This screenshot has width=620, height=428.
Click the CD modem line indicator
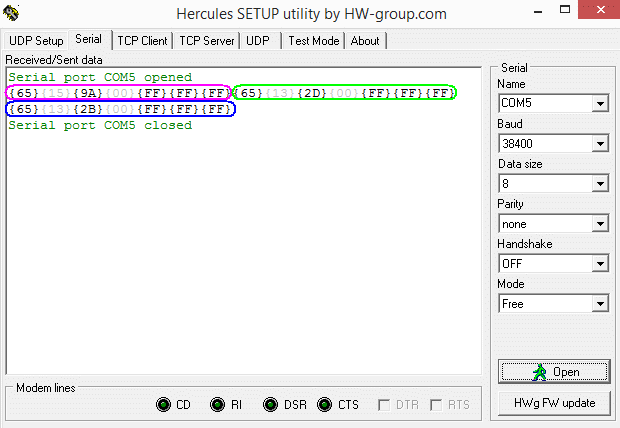tap(165, 405)
